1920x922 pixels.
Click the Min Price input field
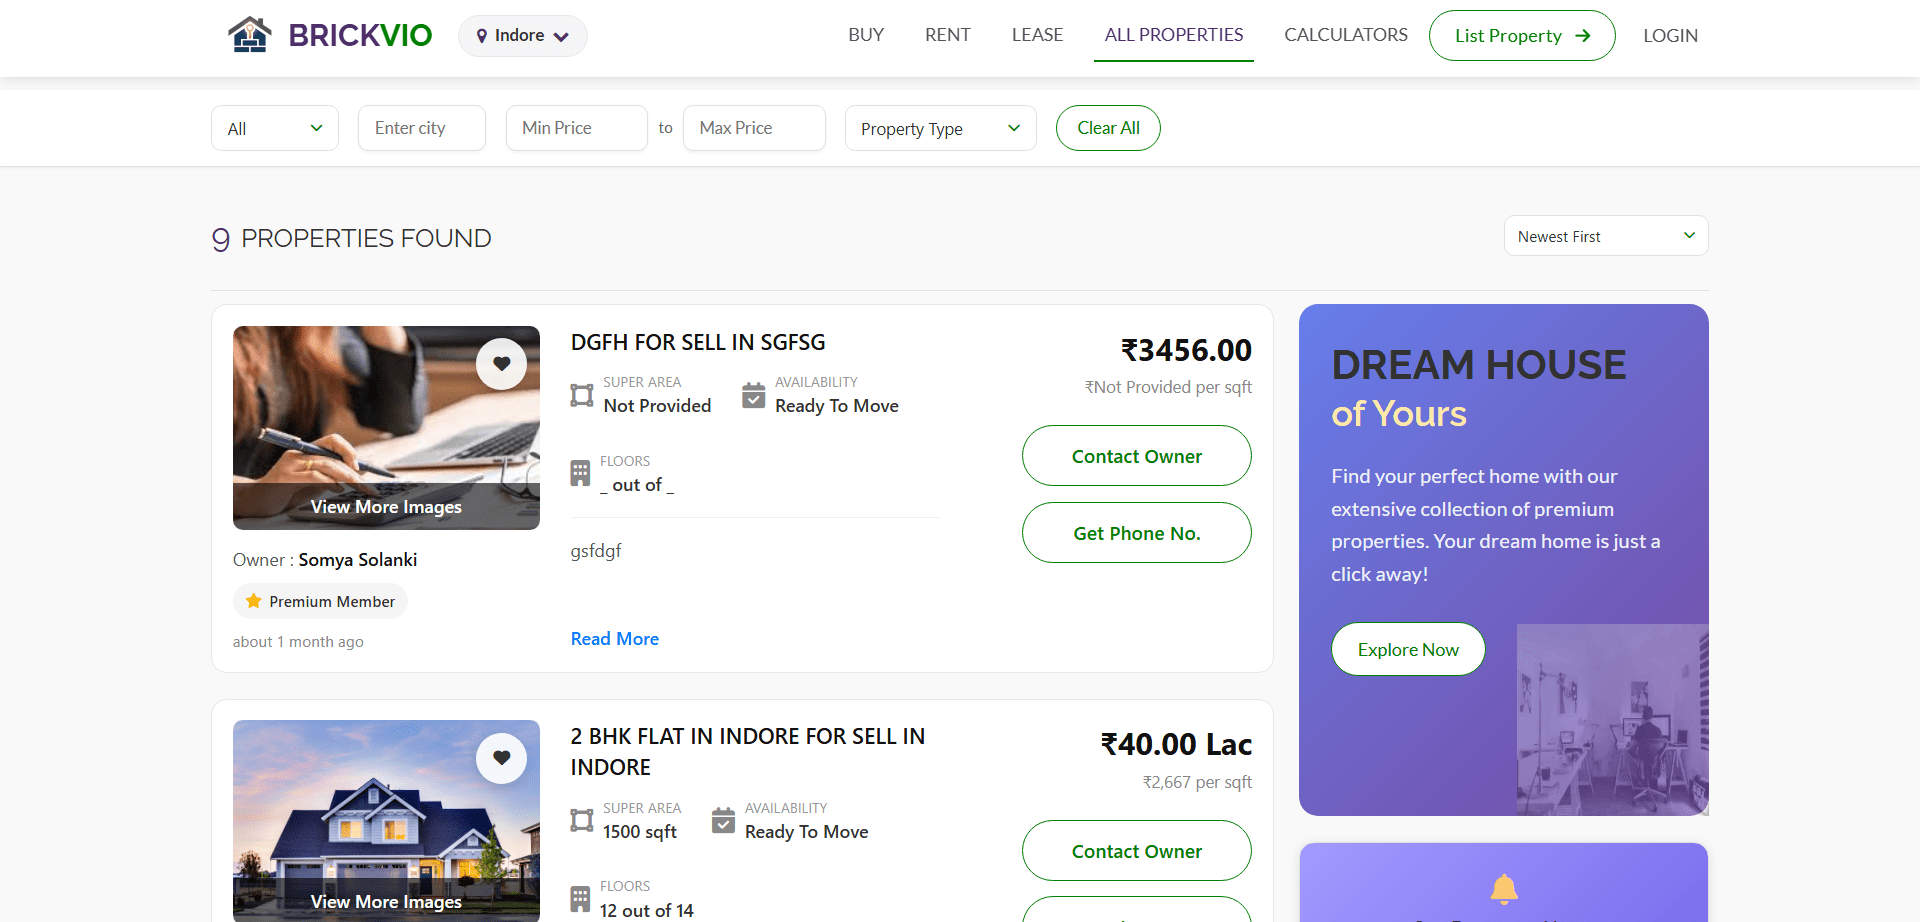[577, 128]
